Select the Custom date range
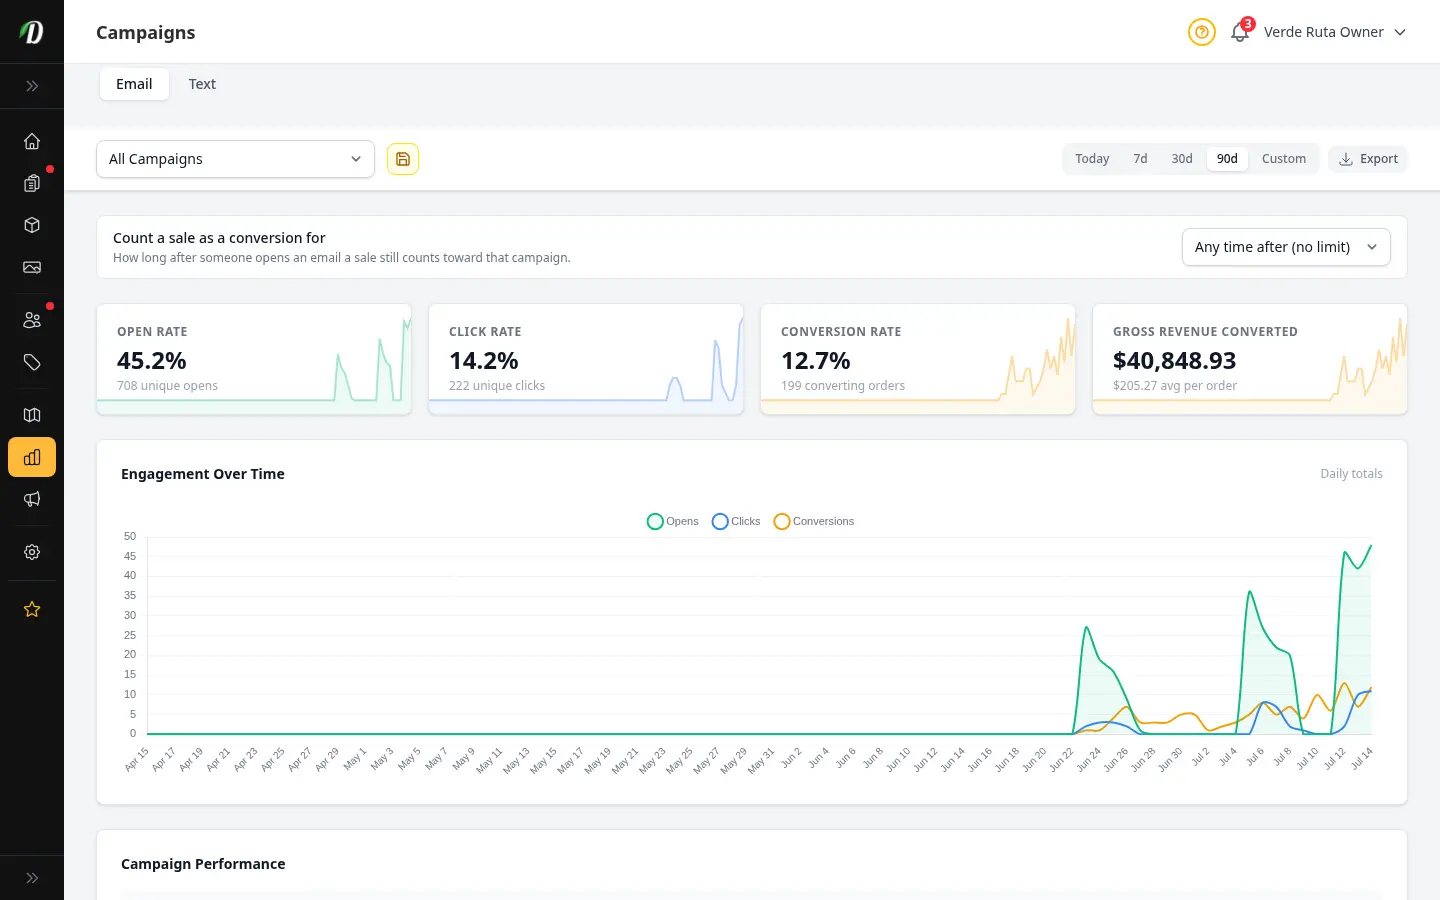The height and width of the screenshot is (900, 1440). pyautogui.click(x=1284, y=159)
